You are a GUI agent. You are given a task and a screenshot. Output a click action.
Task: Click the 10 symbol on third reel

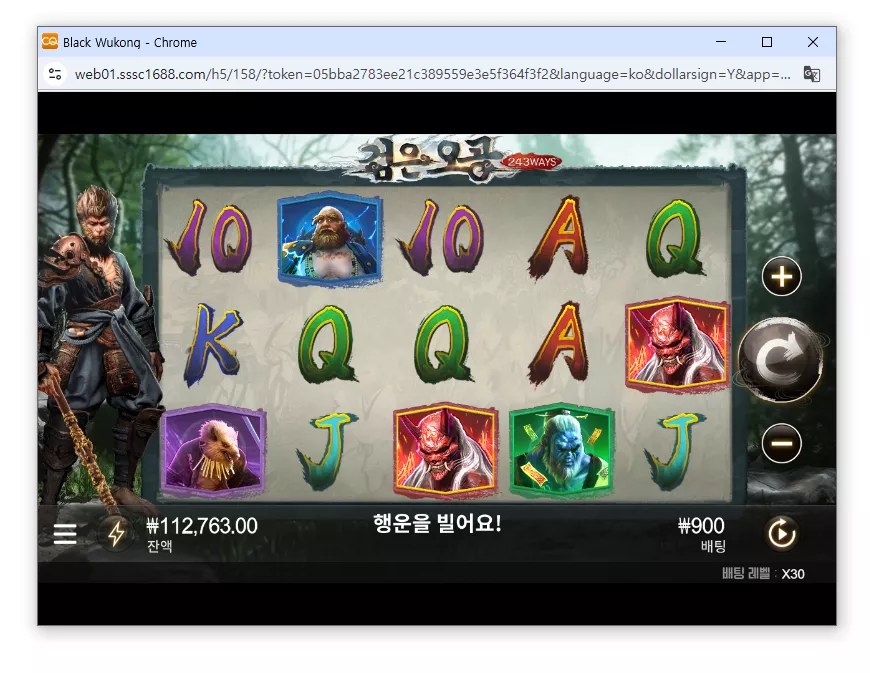[441, 238]
